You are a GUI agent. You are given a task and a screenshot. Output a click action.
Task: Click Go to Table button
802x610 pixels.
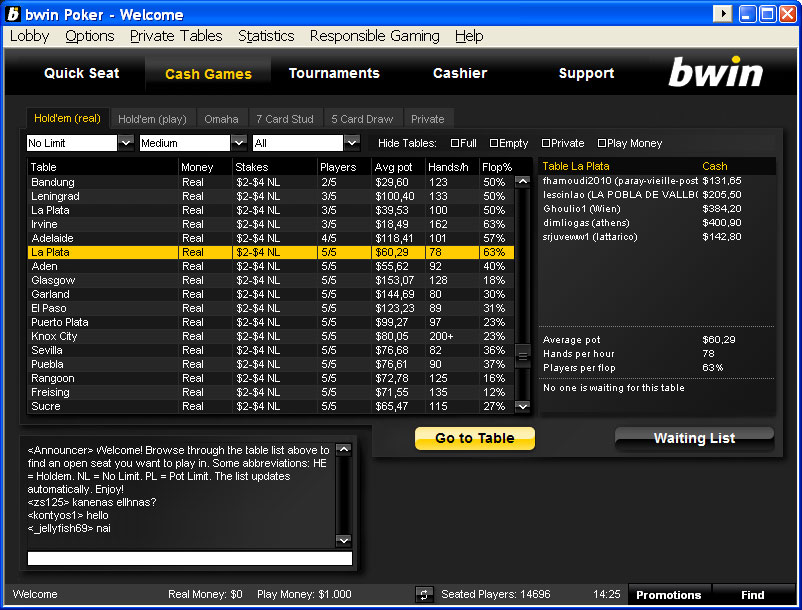pyautogui.click(x=475, y=438)
